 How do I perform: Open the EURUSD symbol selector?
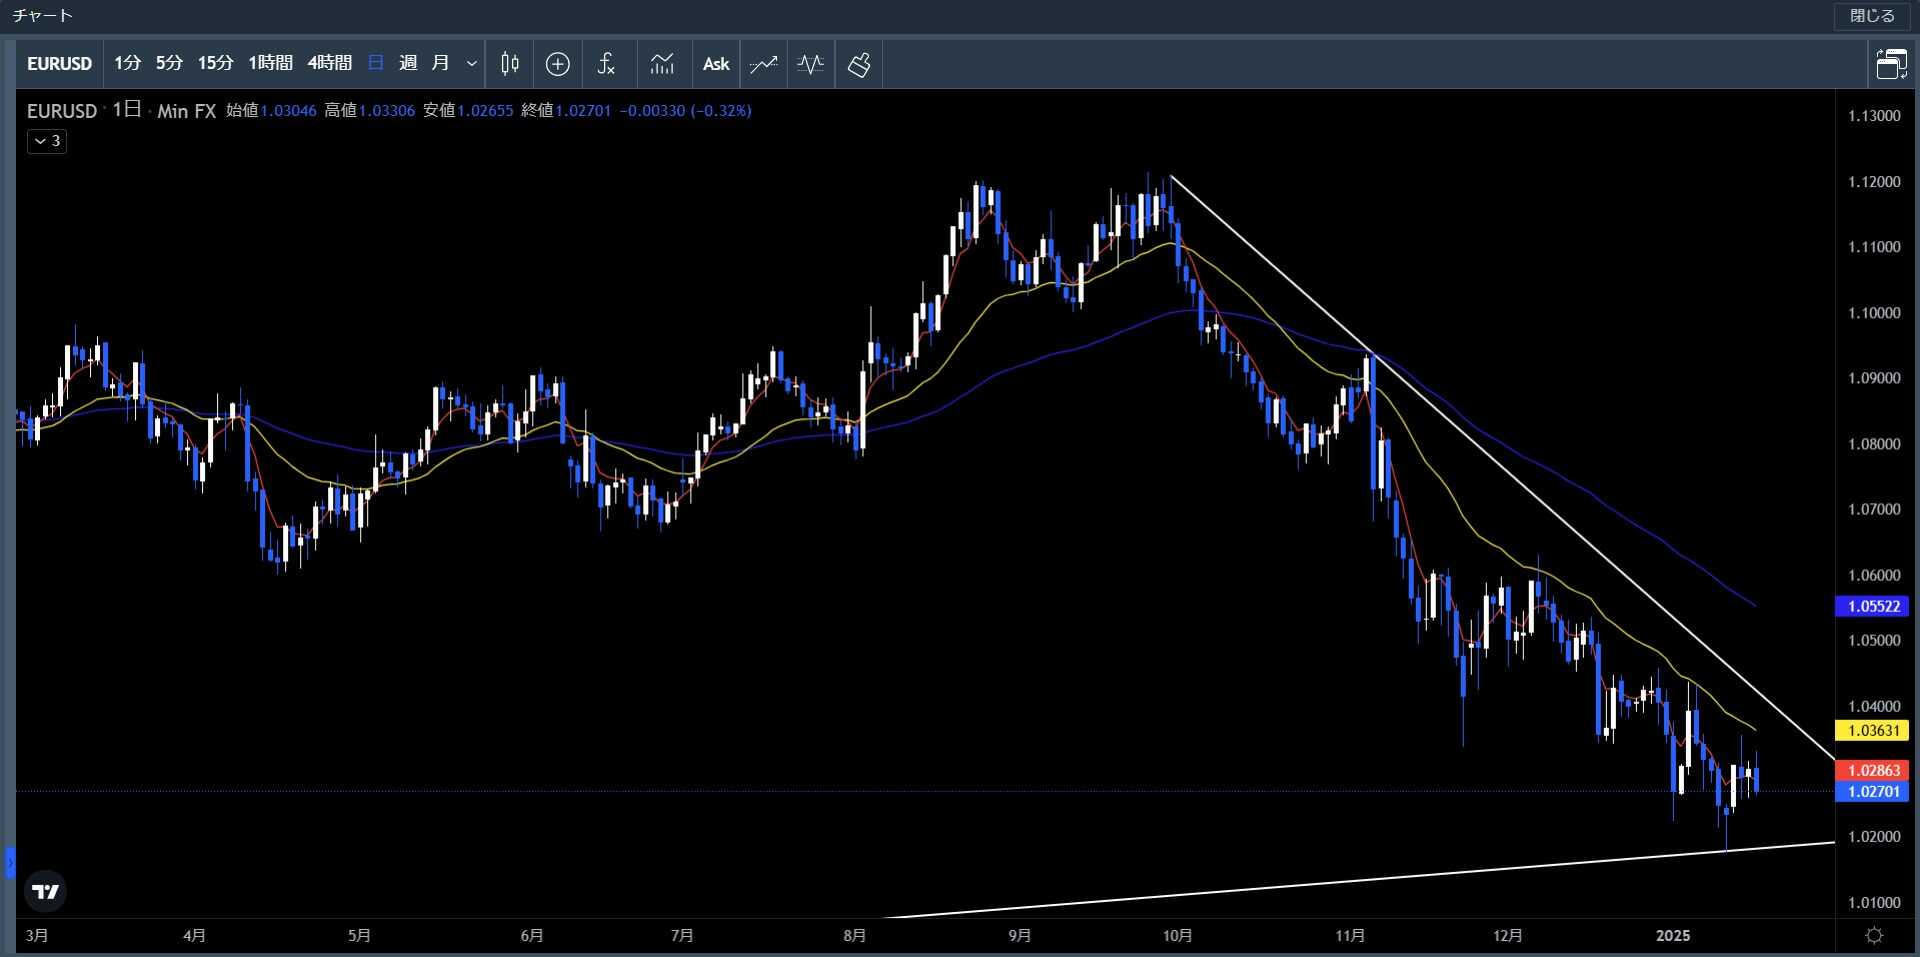tap(59, 64)
